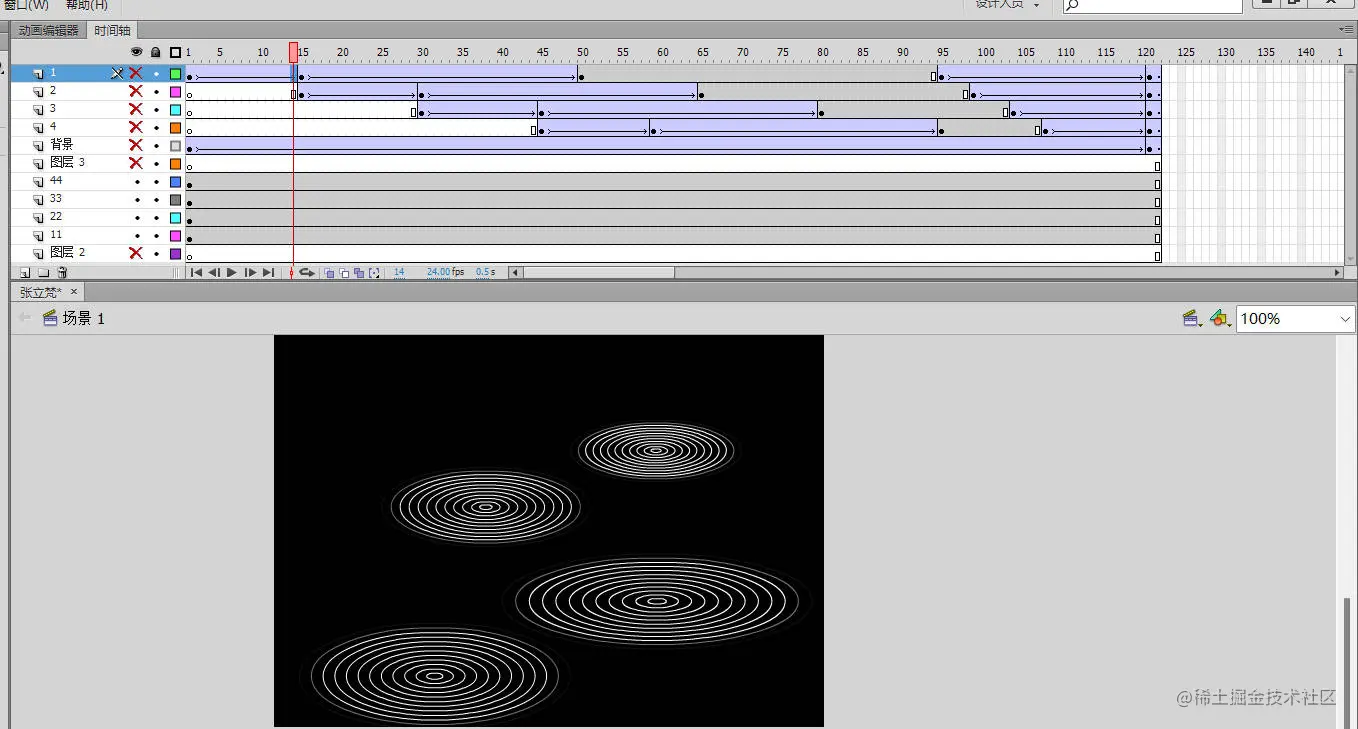Click the timeline scrollbar left arrow
Image resolution: width=1358 pixels, height=729 pixels.
coord(515,272)
